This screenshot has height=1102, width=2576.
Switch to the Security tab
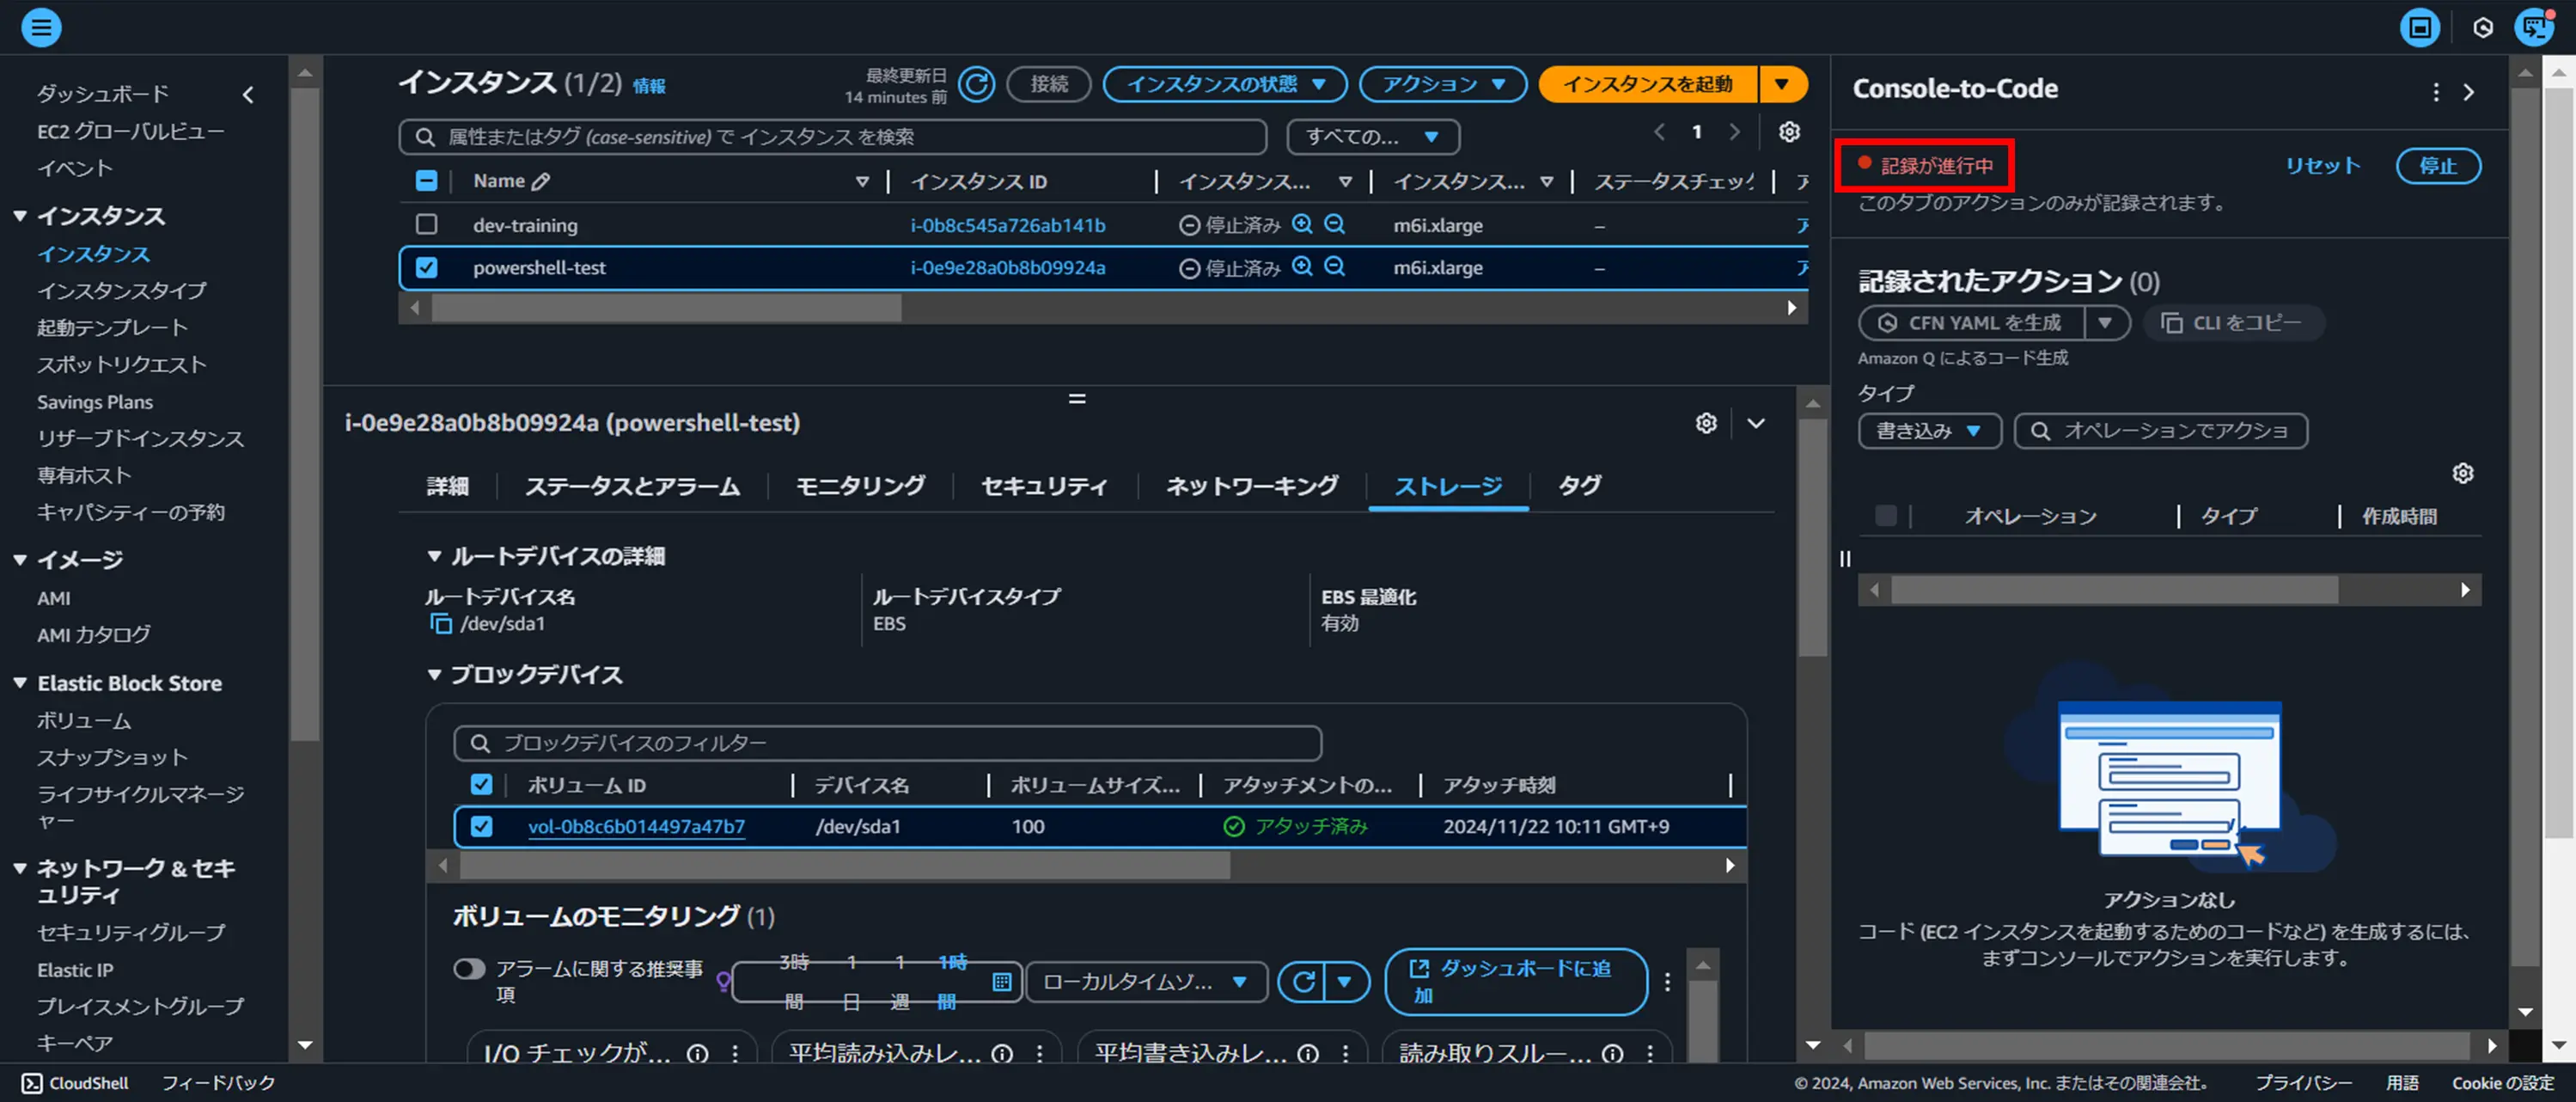(x=1044, y=486)
